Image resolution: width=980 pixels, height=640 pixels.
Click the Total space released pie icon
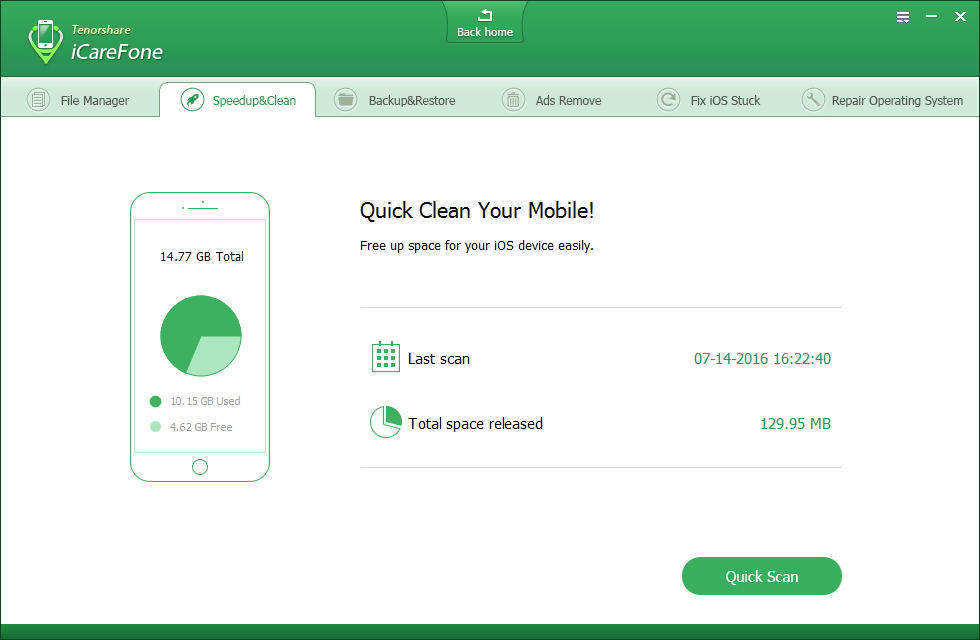pyautogui.click(x=385, y=422)
